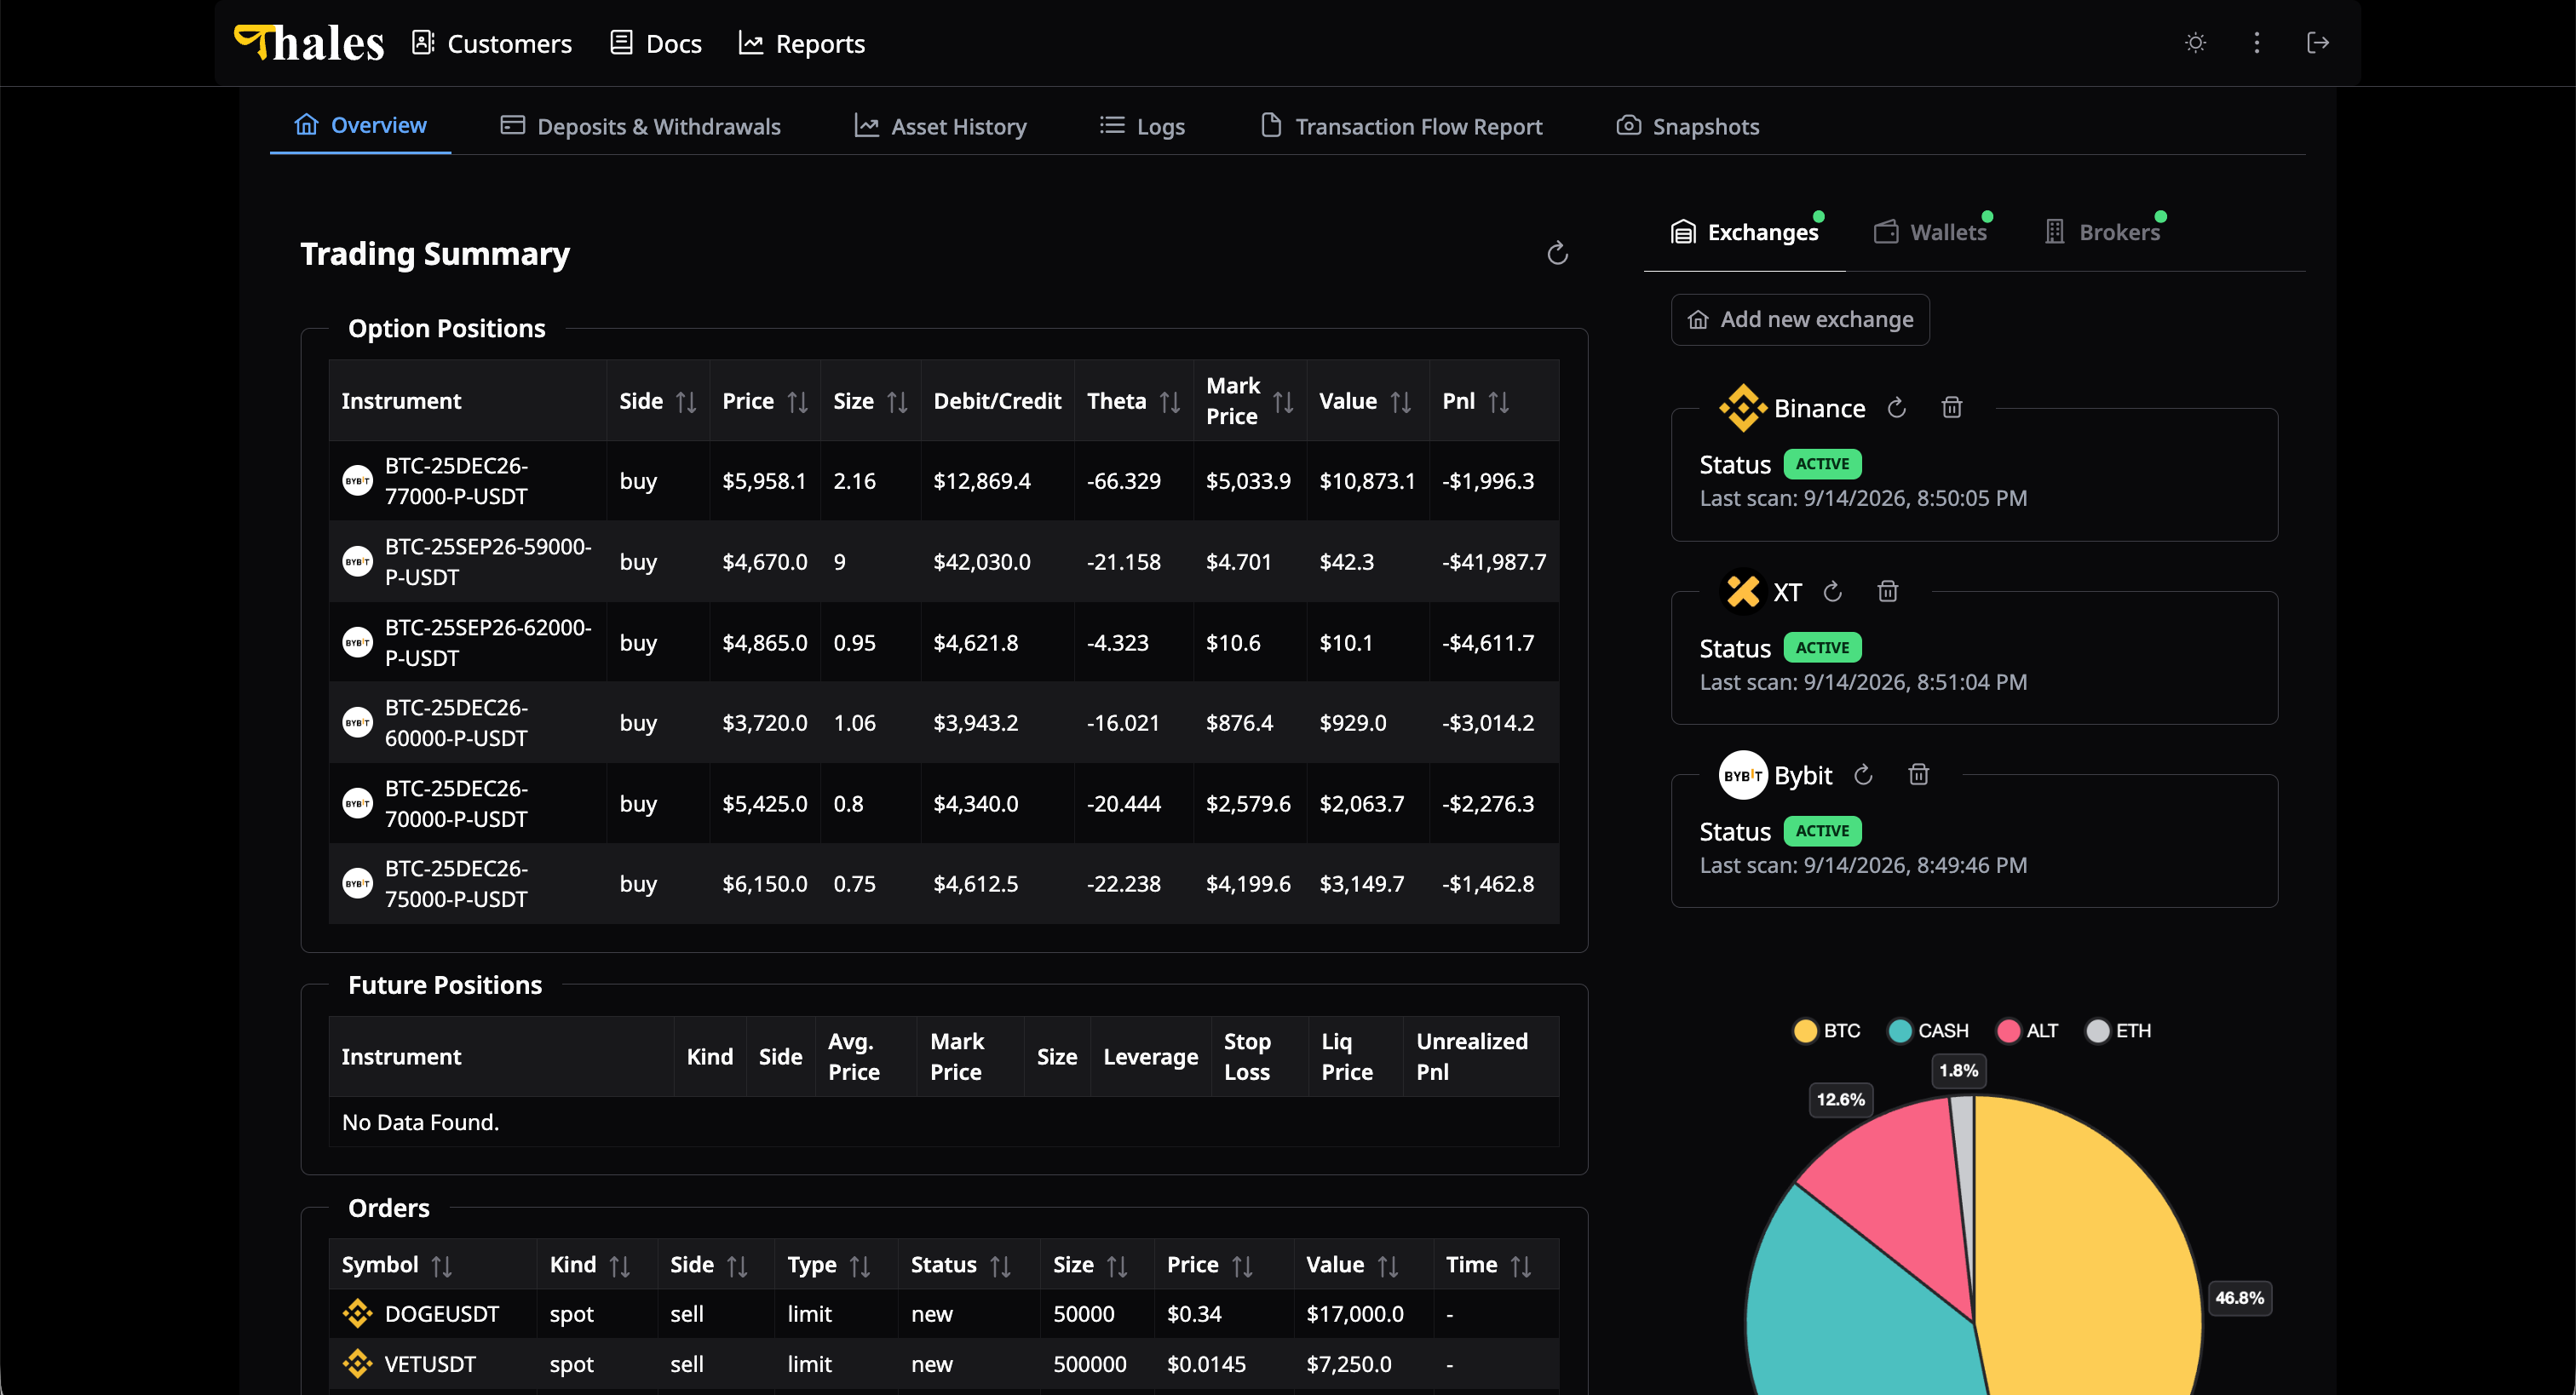Sort option positions by Pnl
2576x1395 pixels.
click(x=1498, y=402)
